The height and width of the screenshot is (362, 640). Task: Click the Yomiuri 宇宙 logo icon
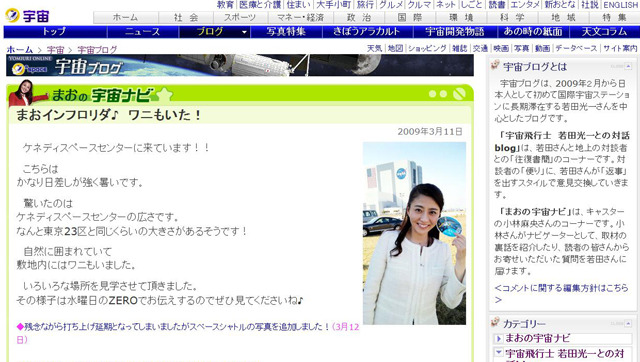(x=13, y=16)
